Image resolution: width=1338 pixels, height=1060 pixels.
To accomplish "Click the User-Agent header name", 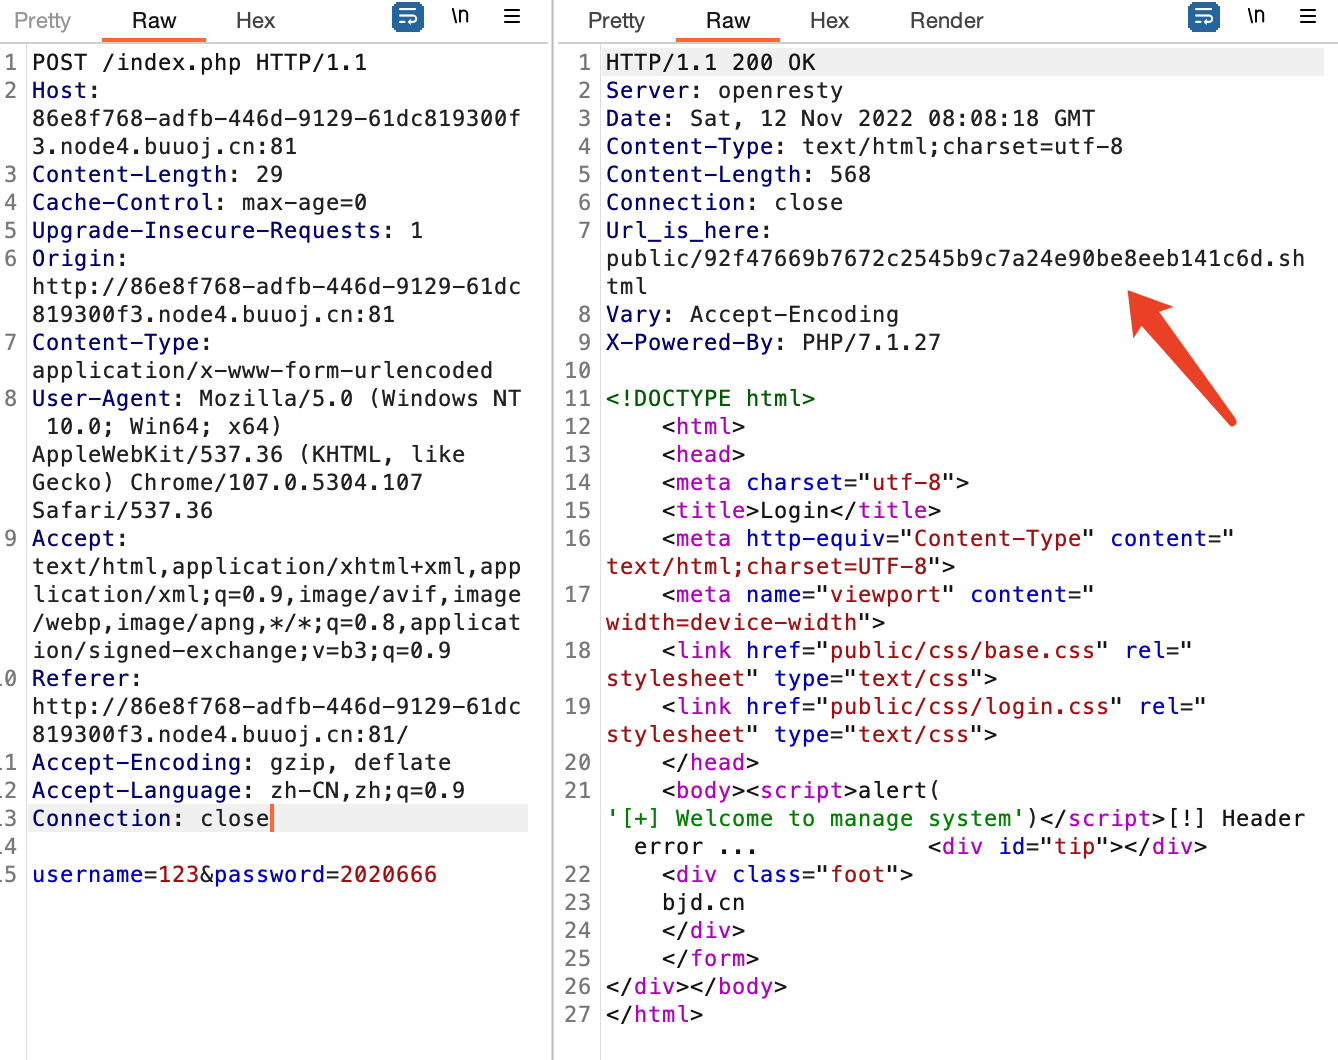I will 101,398.
